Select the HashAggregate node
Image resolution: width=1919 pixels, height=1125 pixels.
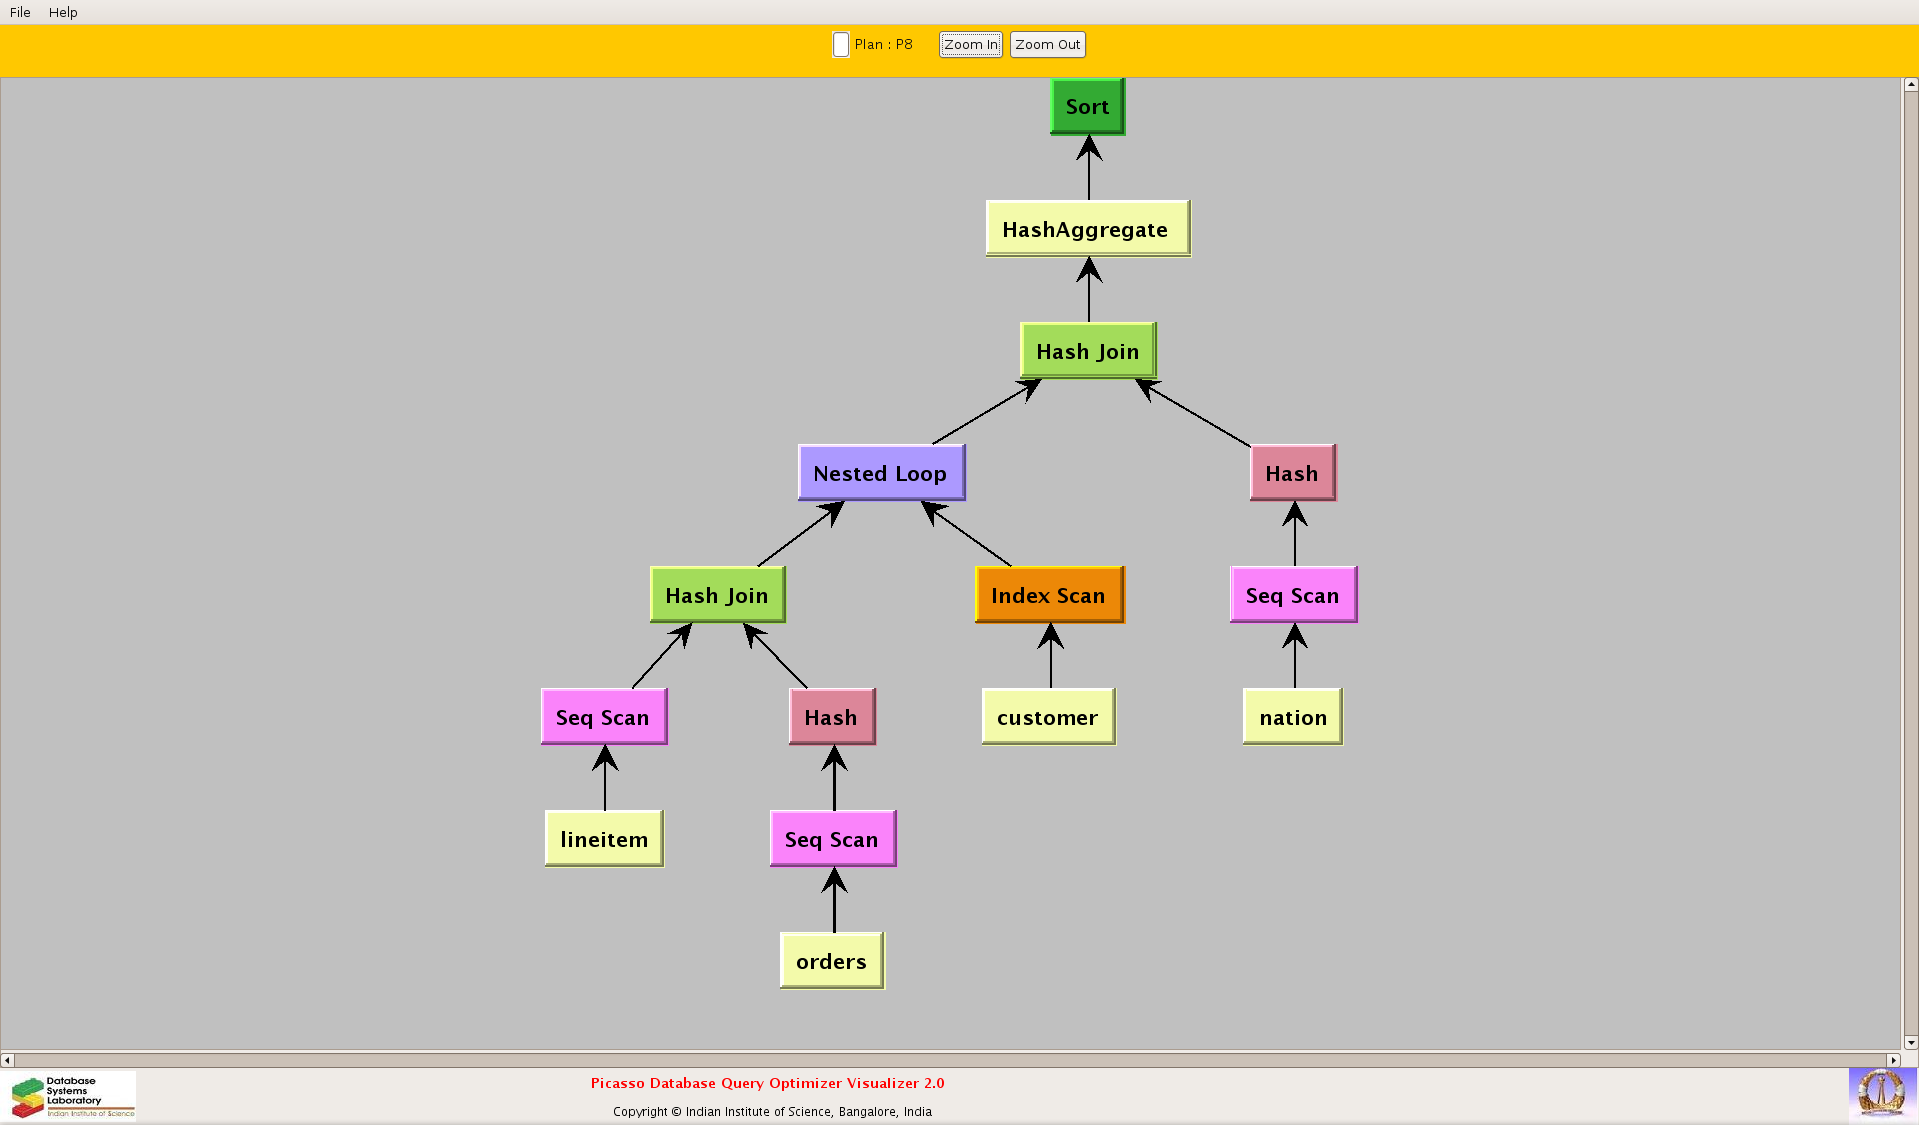click(x=1087, y=229)
